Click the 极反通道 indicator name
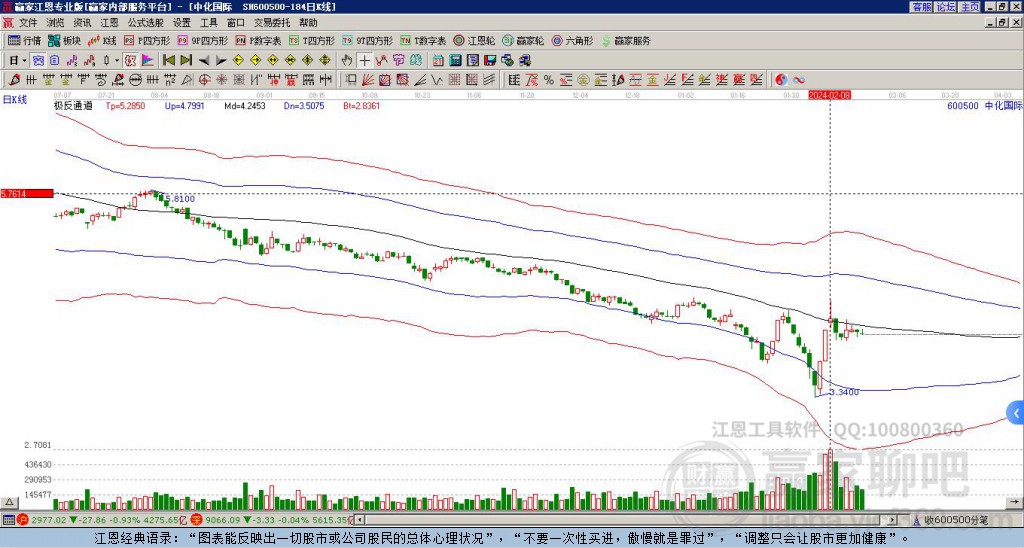The height and width of the screenshot is (548, 1024). pyautogui.click(x=73, y=105)
